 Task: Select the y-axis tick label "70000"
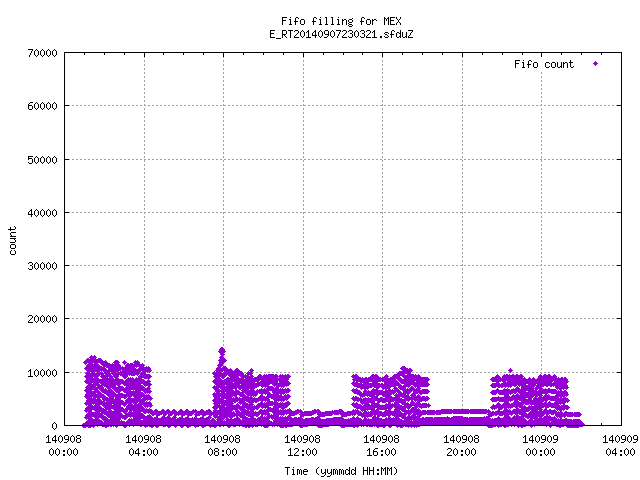42,53
